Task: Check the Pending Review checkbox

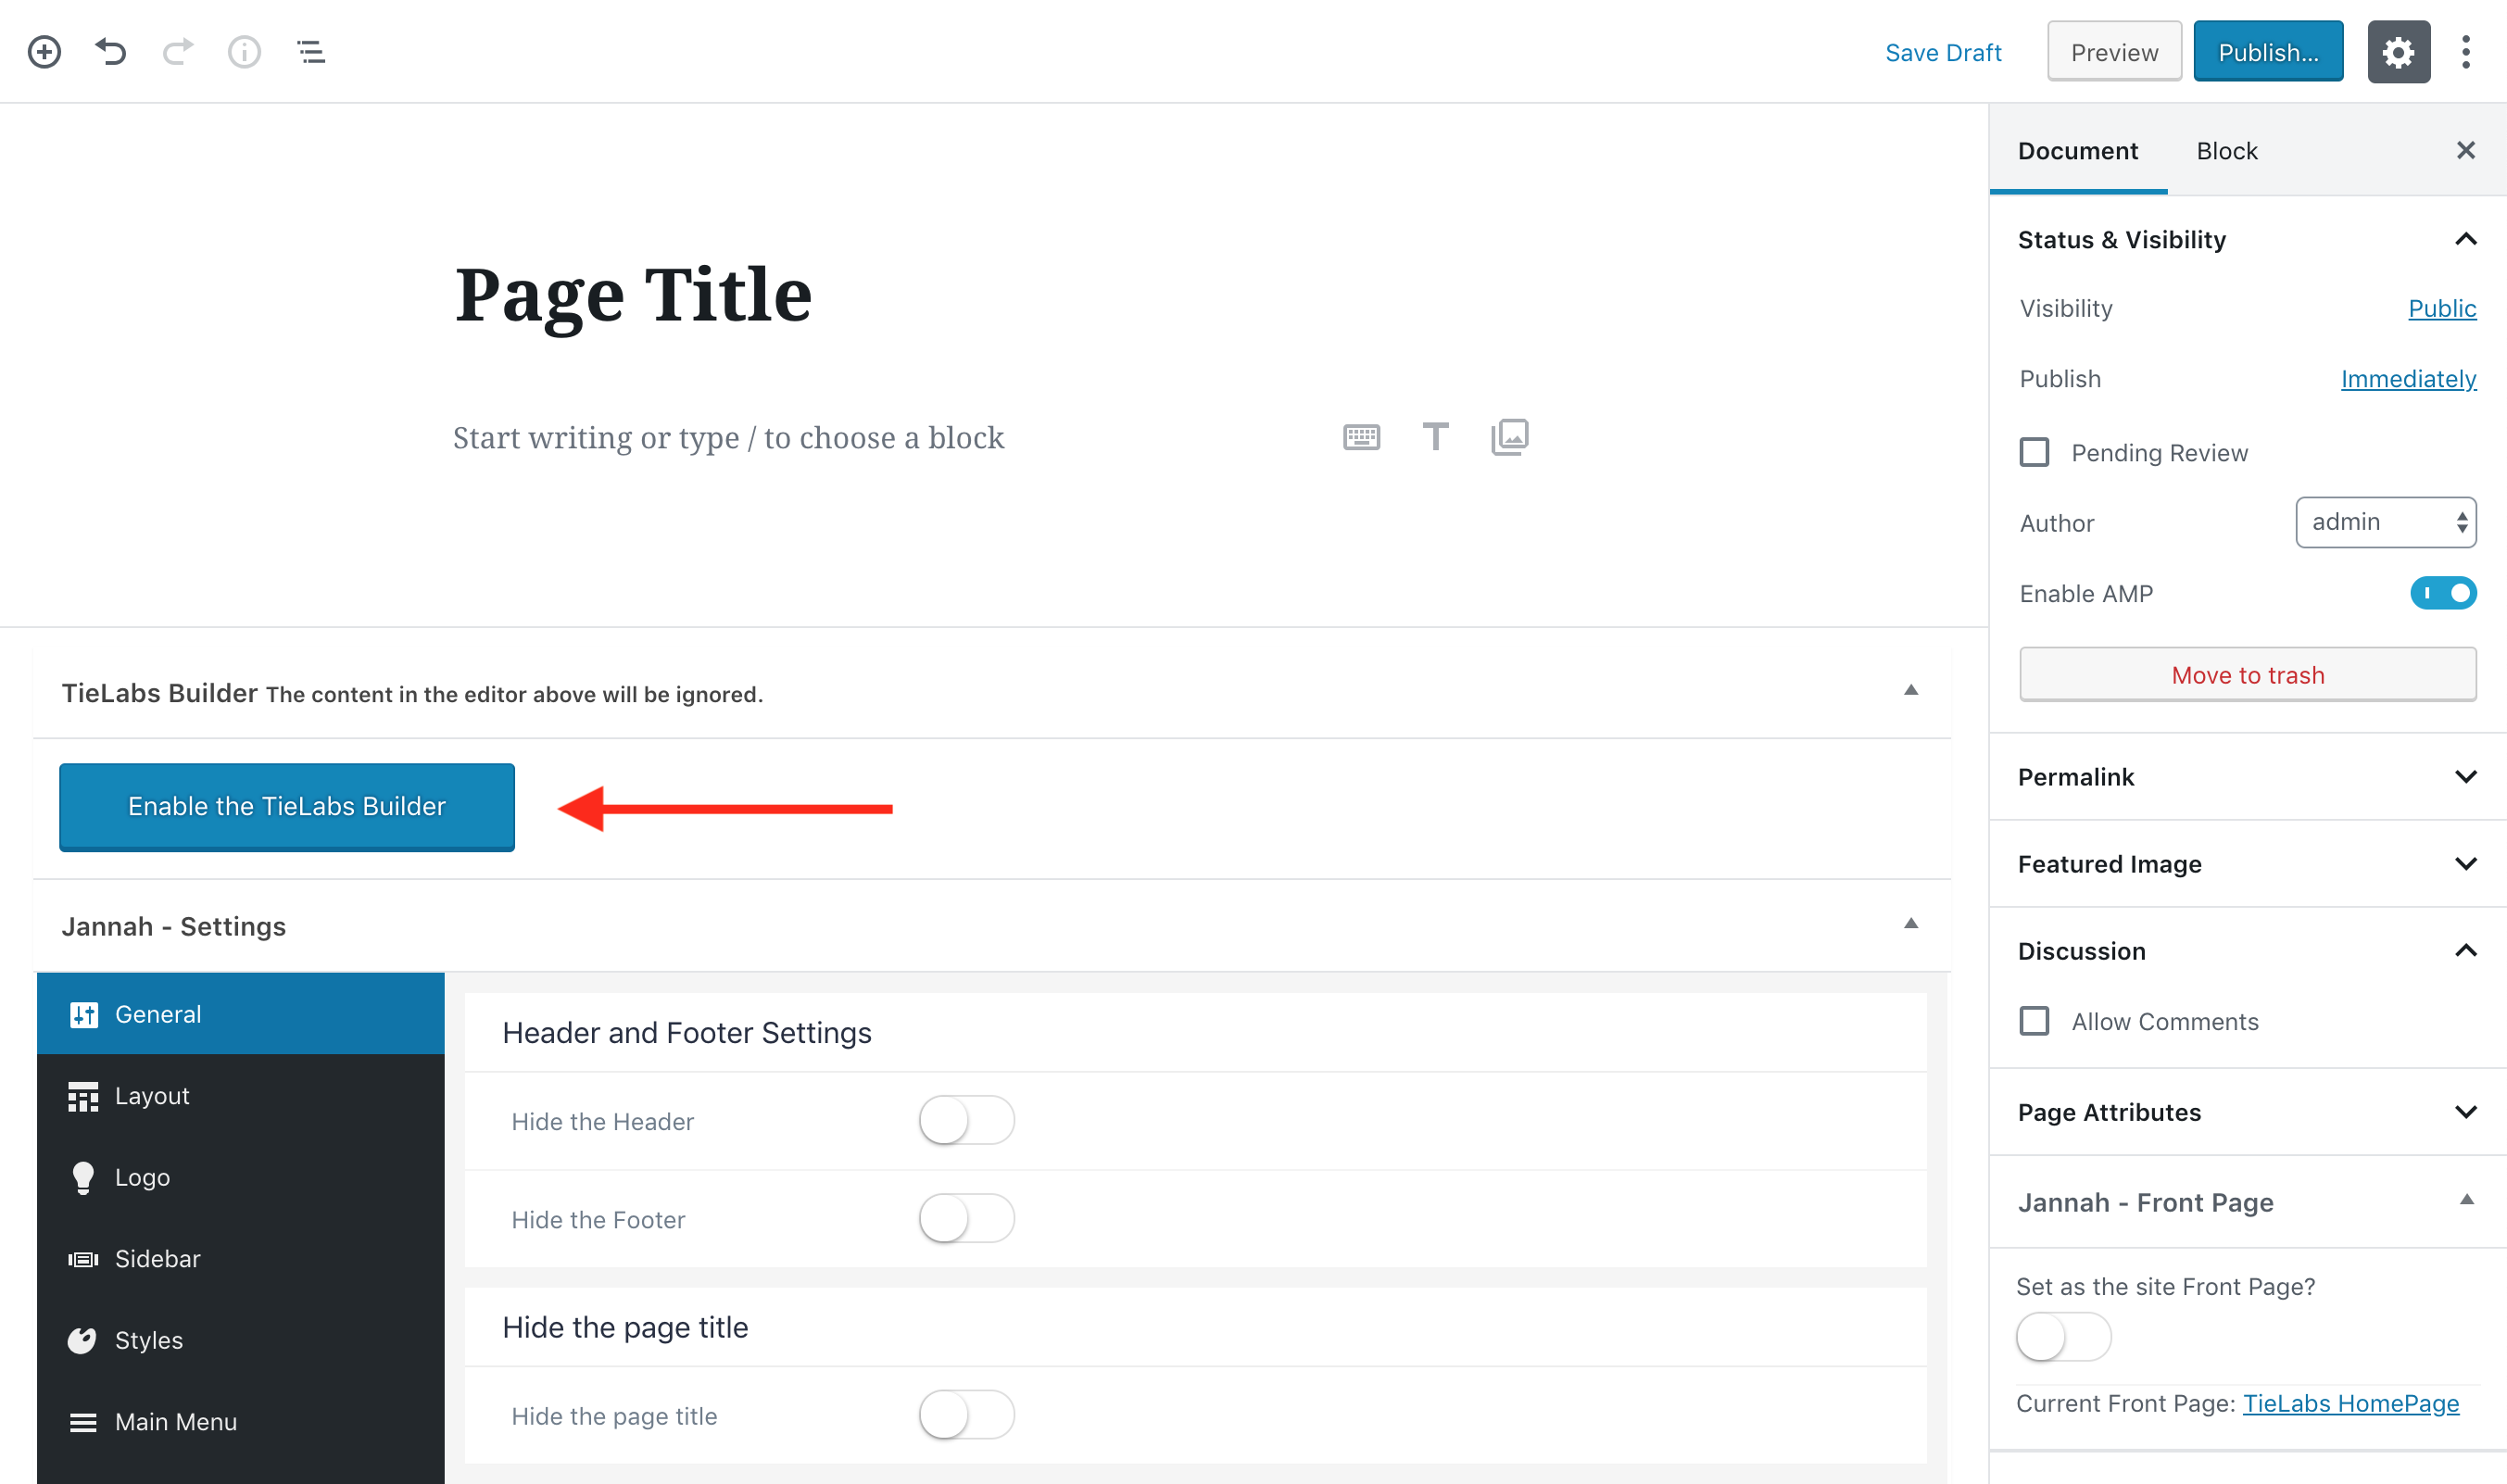Action: pos(2034,453)
